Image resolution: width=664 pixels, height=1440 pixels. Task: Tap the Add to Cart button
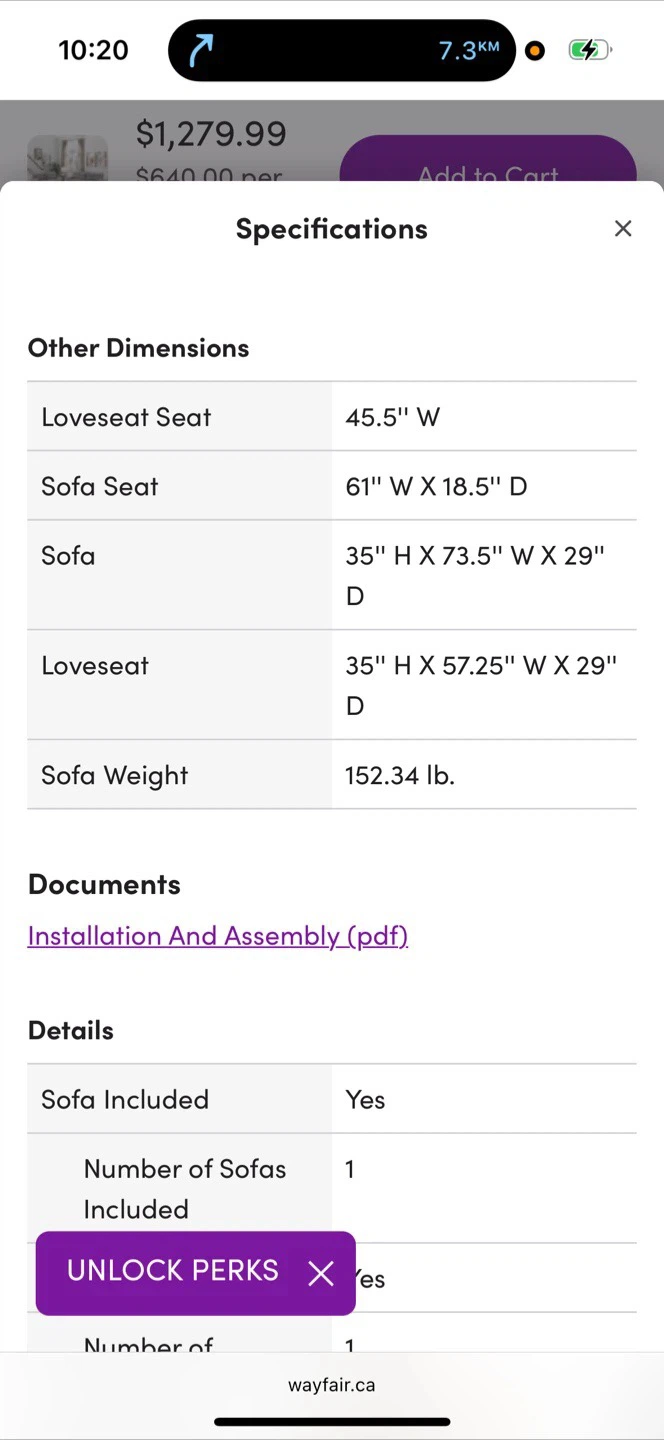pos(488,159)
